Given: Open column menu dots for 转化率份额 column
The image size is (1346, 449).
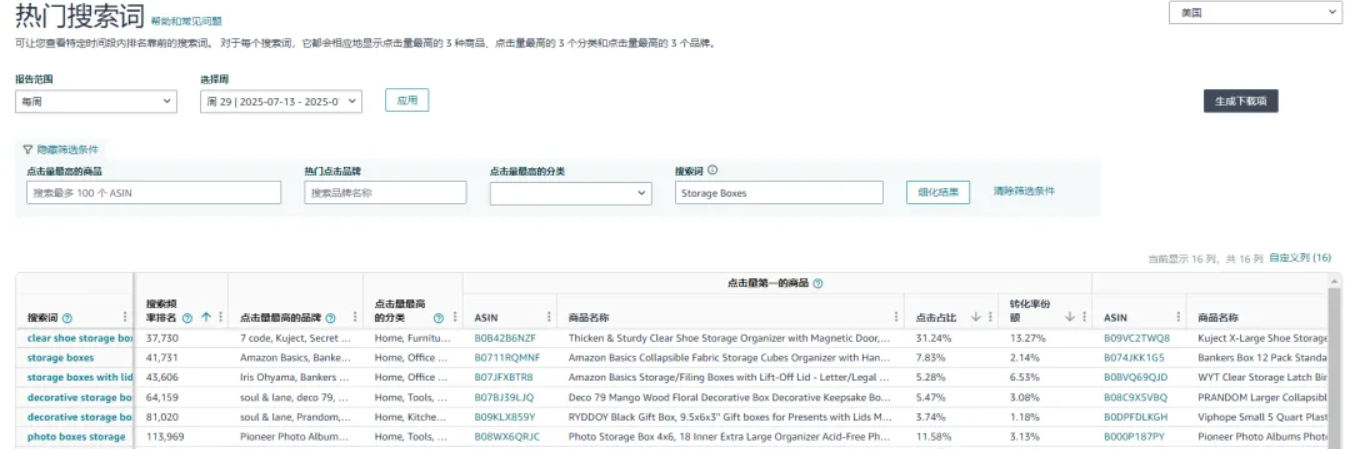Looking at the screenshot, I should [x=1084, y=318].
